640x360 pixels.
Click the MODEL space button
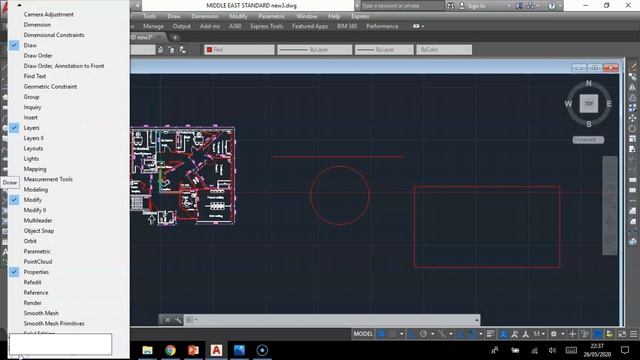[363, 334]
